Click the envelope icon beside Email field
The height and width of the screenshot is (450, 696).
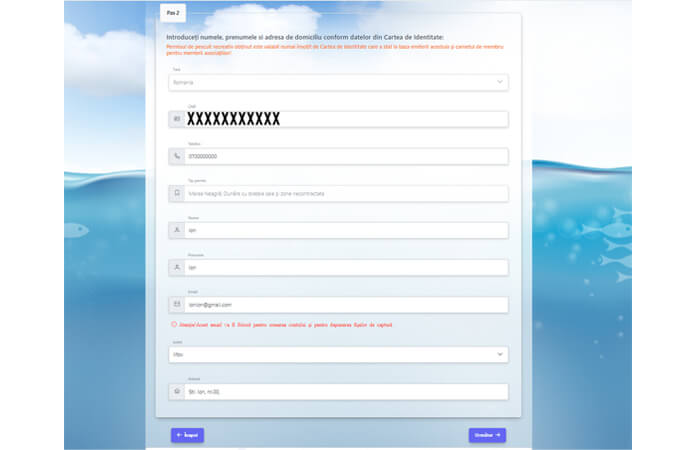pyautogui.click(x=177, y=304)
